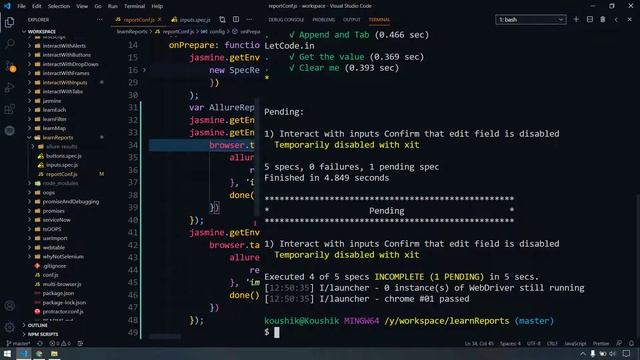The width and height of the screenshot is (640, 360).
Task: Expand the node_modules folder
Action: [x=60, y=183]
